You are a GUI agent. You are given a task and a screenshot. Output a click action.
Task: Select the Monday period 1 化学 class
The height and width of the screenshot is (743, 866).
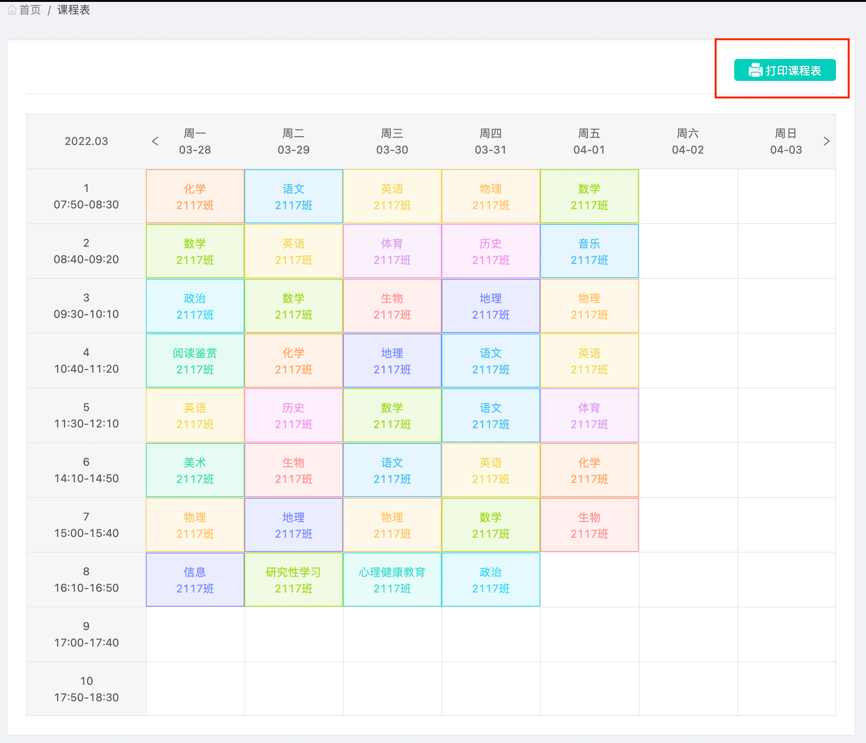point(195,196)
